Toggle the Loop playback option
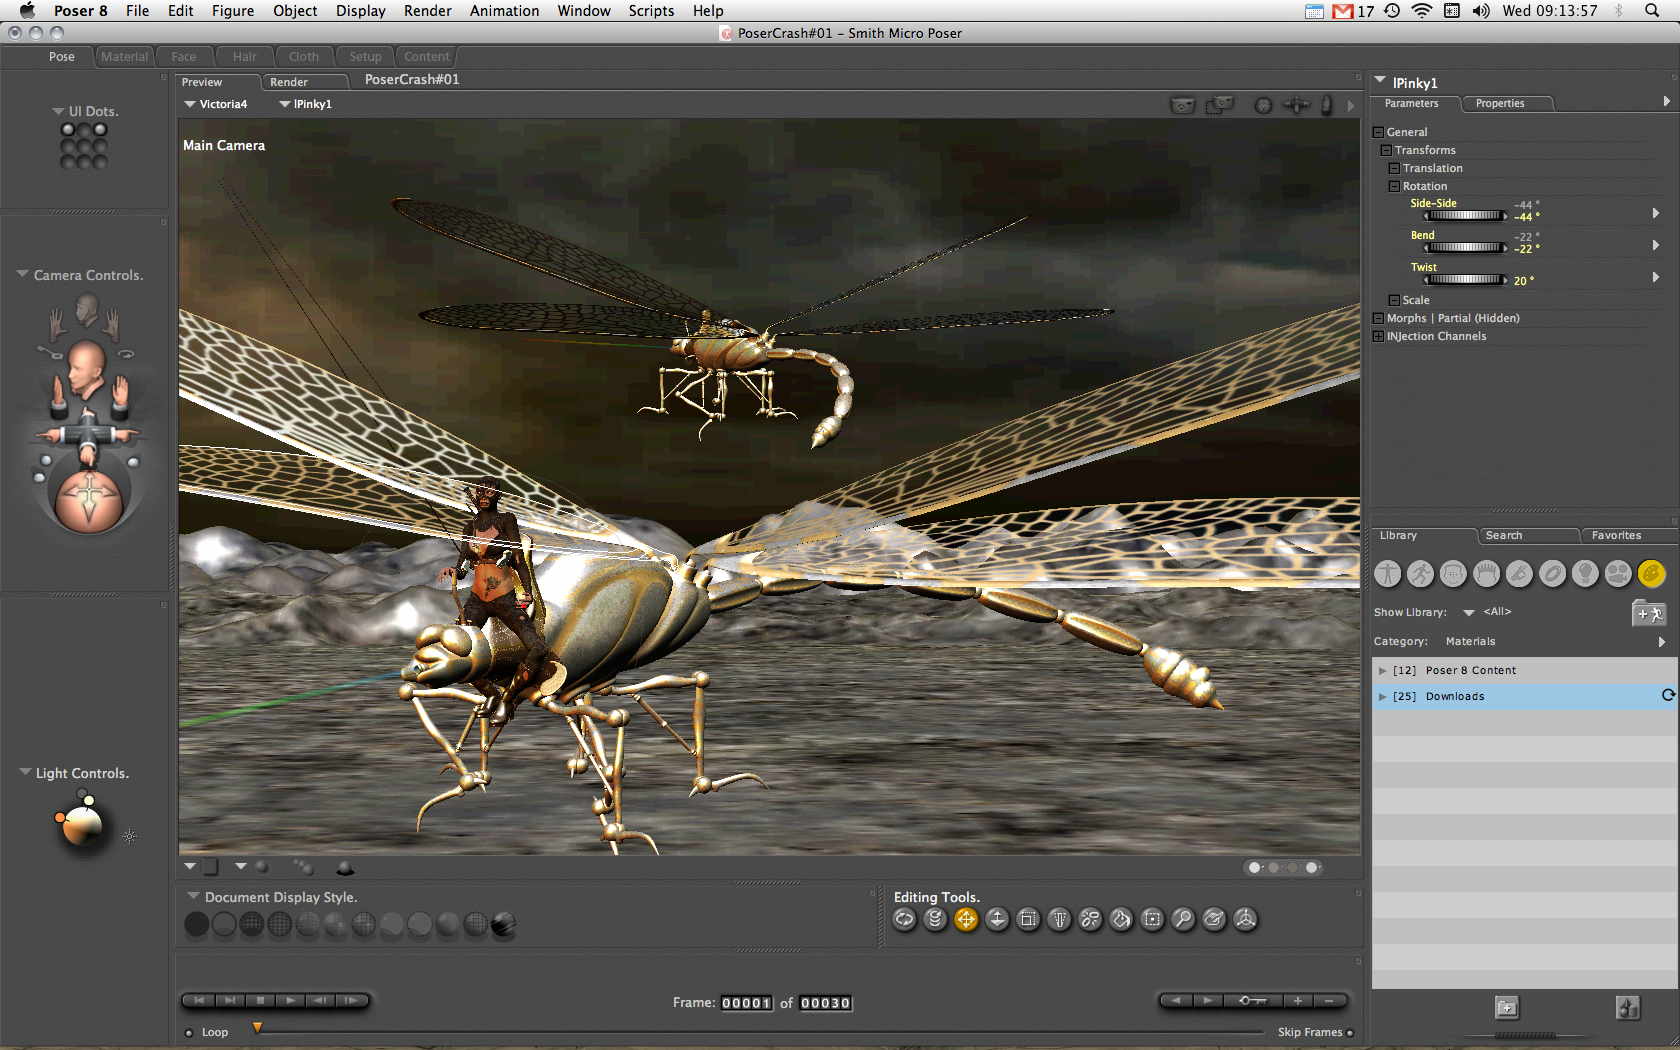The width and height of the screenshot is (1680, 1050). [x=189, y=1033]
